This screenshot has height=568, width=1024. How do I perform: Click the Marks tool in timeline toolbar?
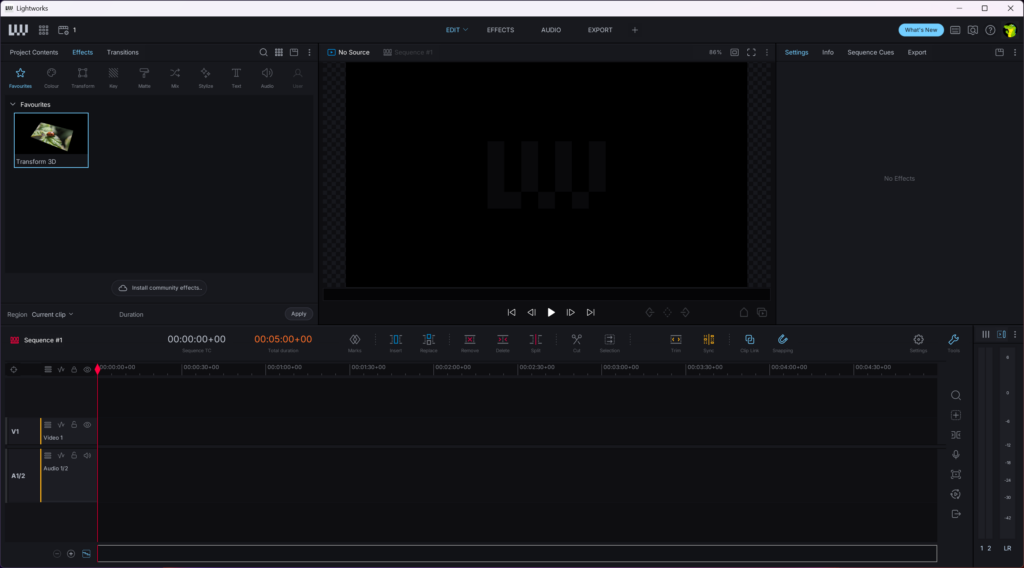[x=355, y=342]
